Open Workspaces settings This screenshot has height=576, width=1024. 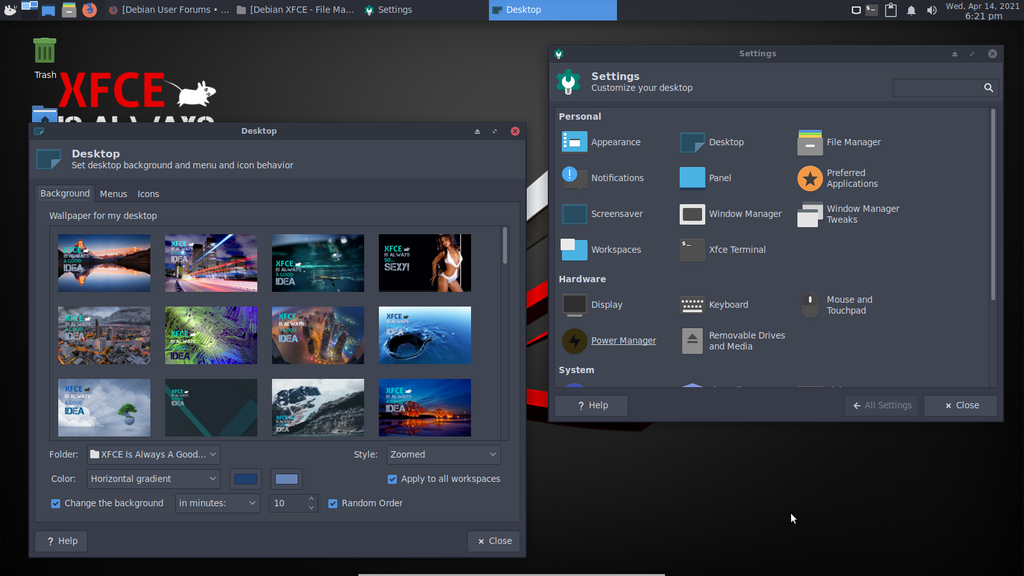coord(601,249)
